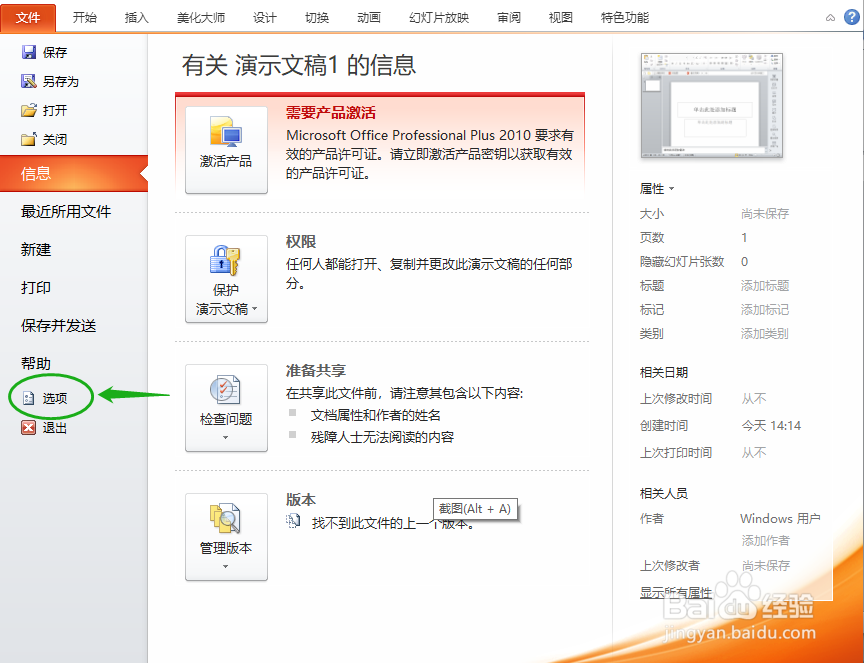Screen dimensions: 864x663
Task: Open the 动画 ribbon tab
Action: pos(369,18)
